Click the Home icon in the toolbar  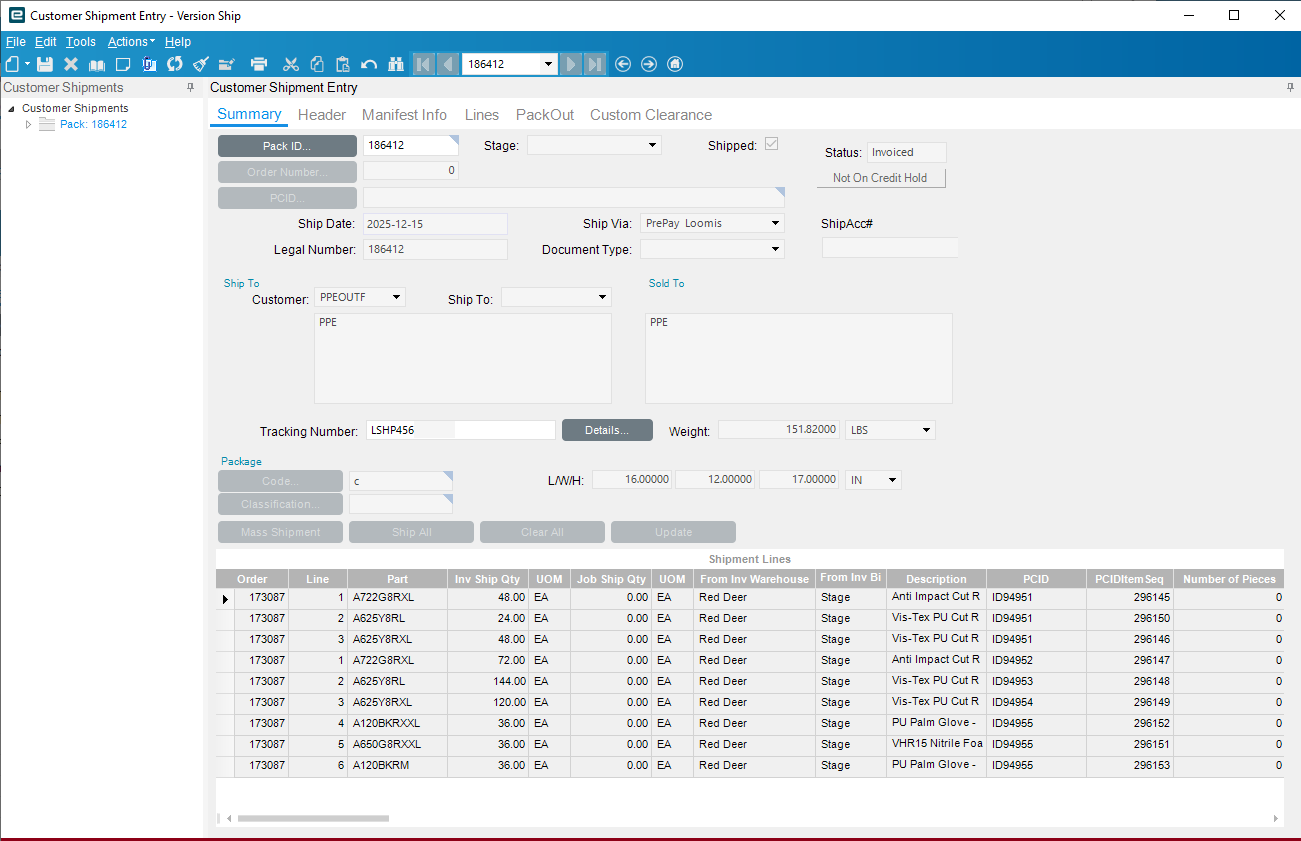click(675, 64)
